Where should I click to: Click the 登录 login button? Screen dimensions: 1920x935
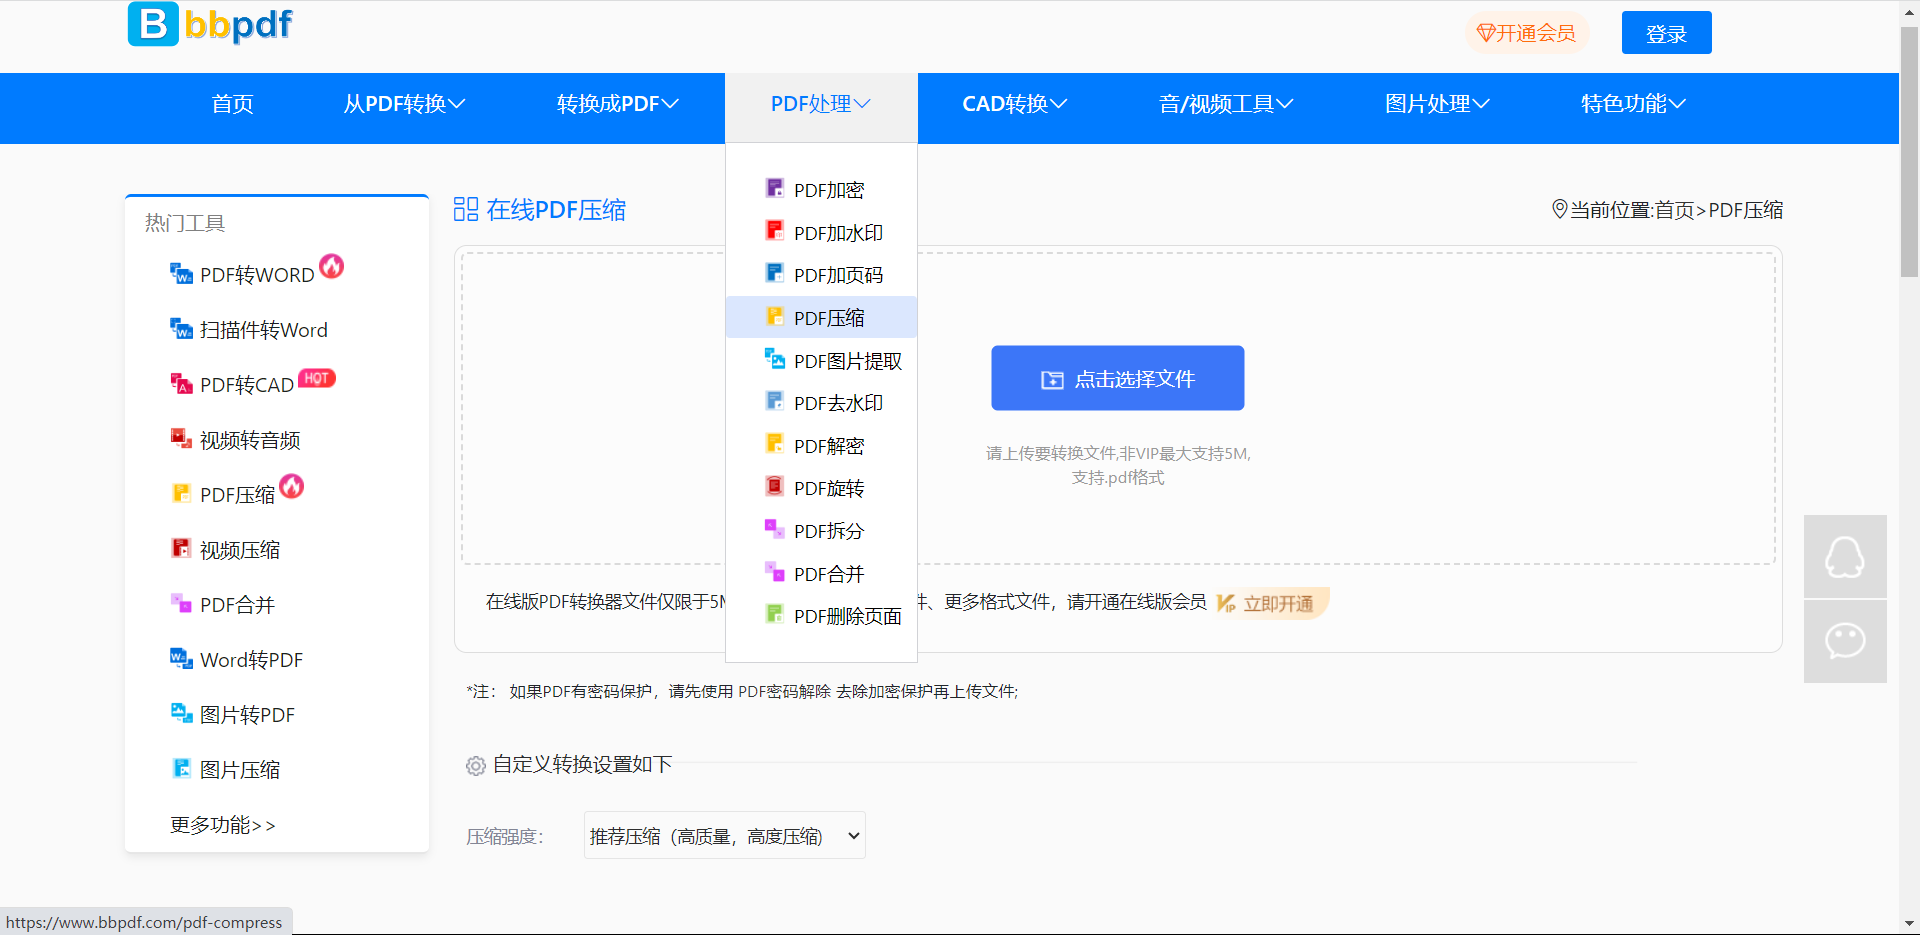pyautogui.click(x=1666, y=33)
